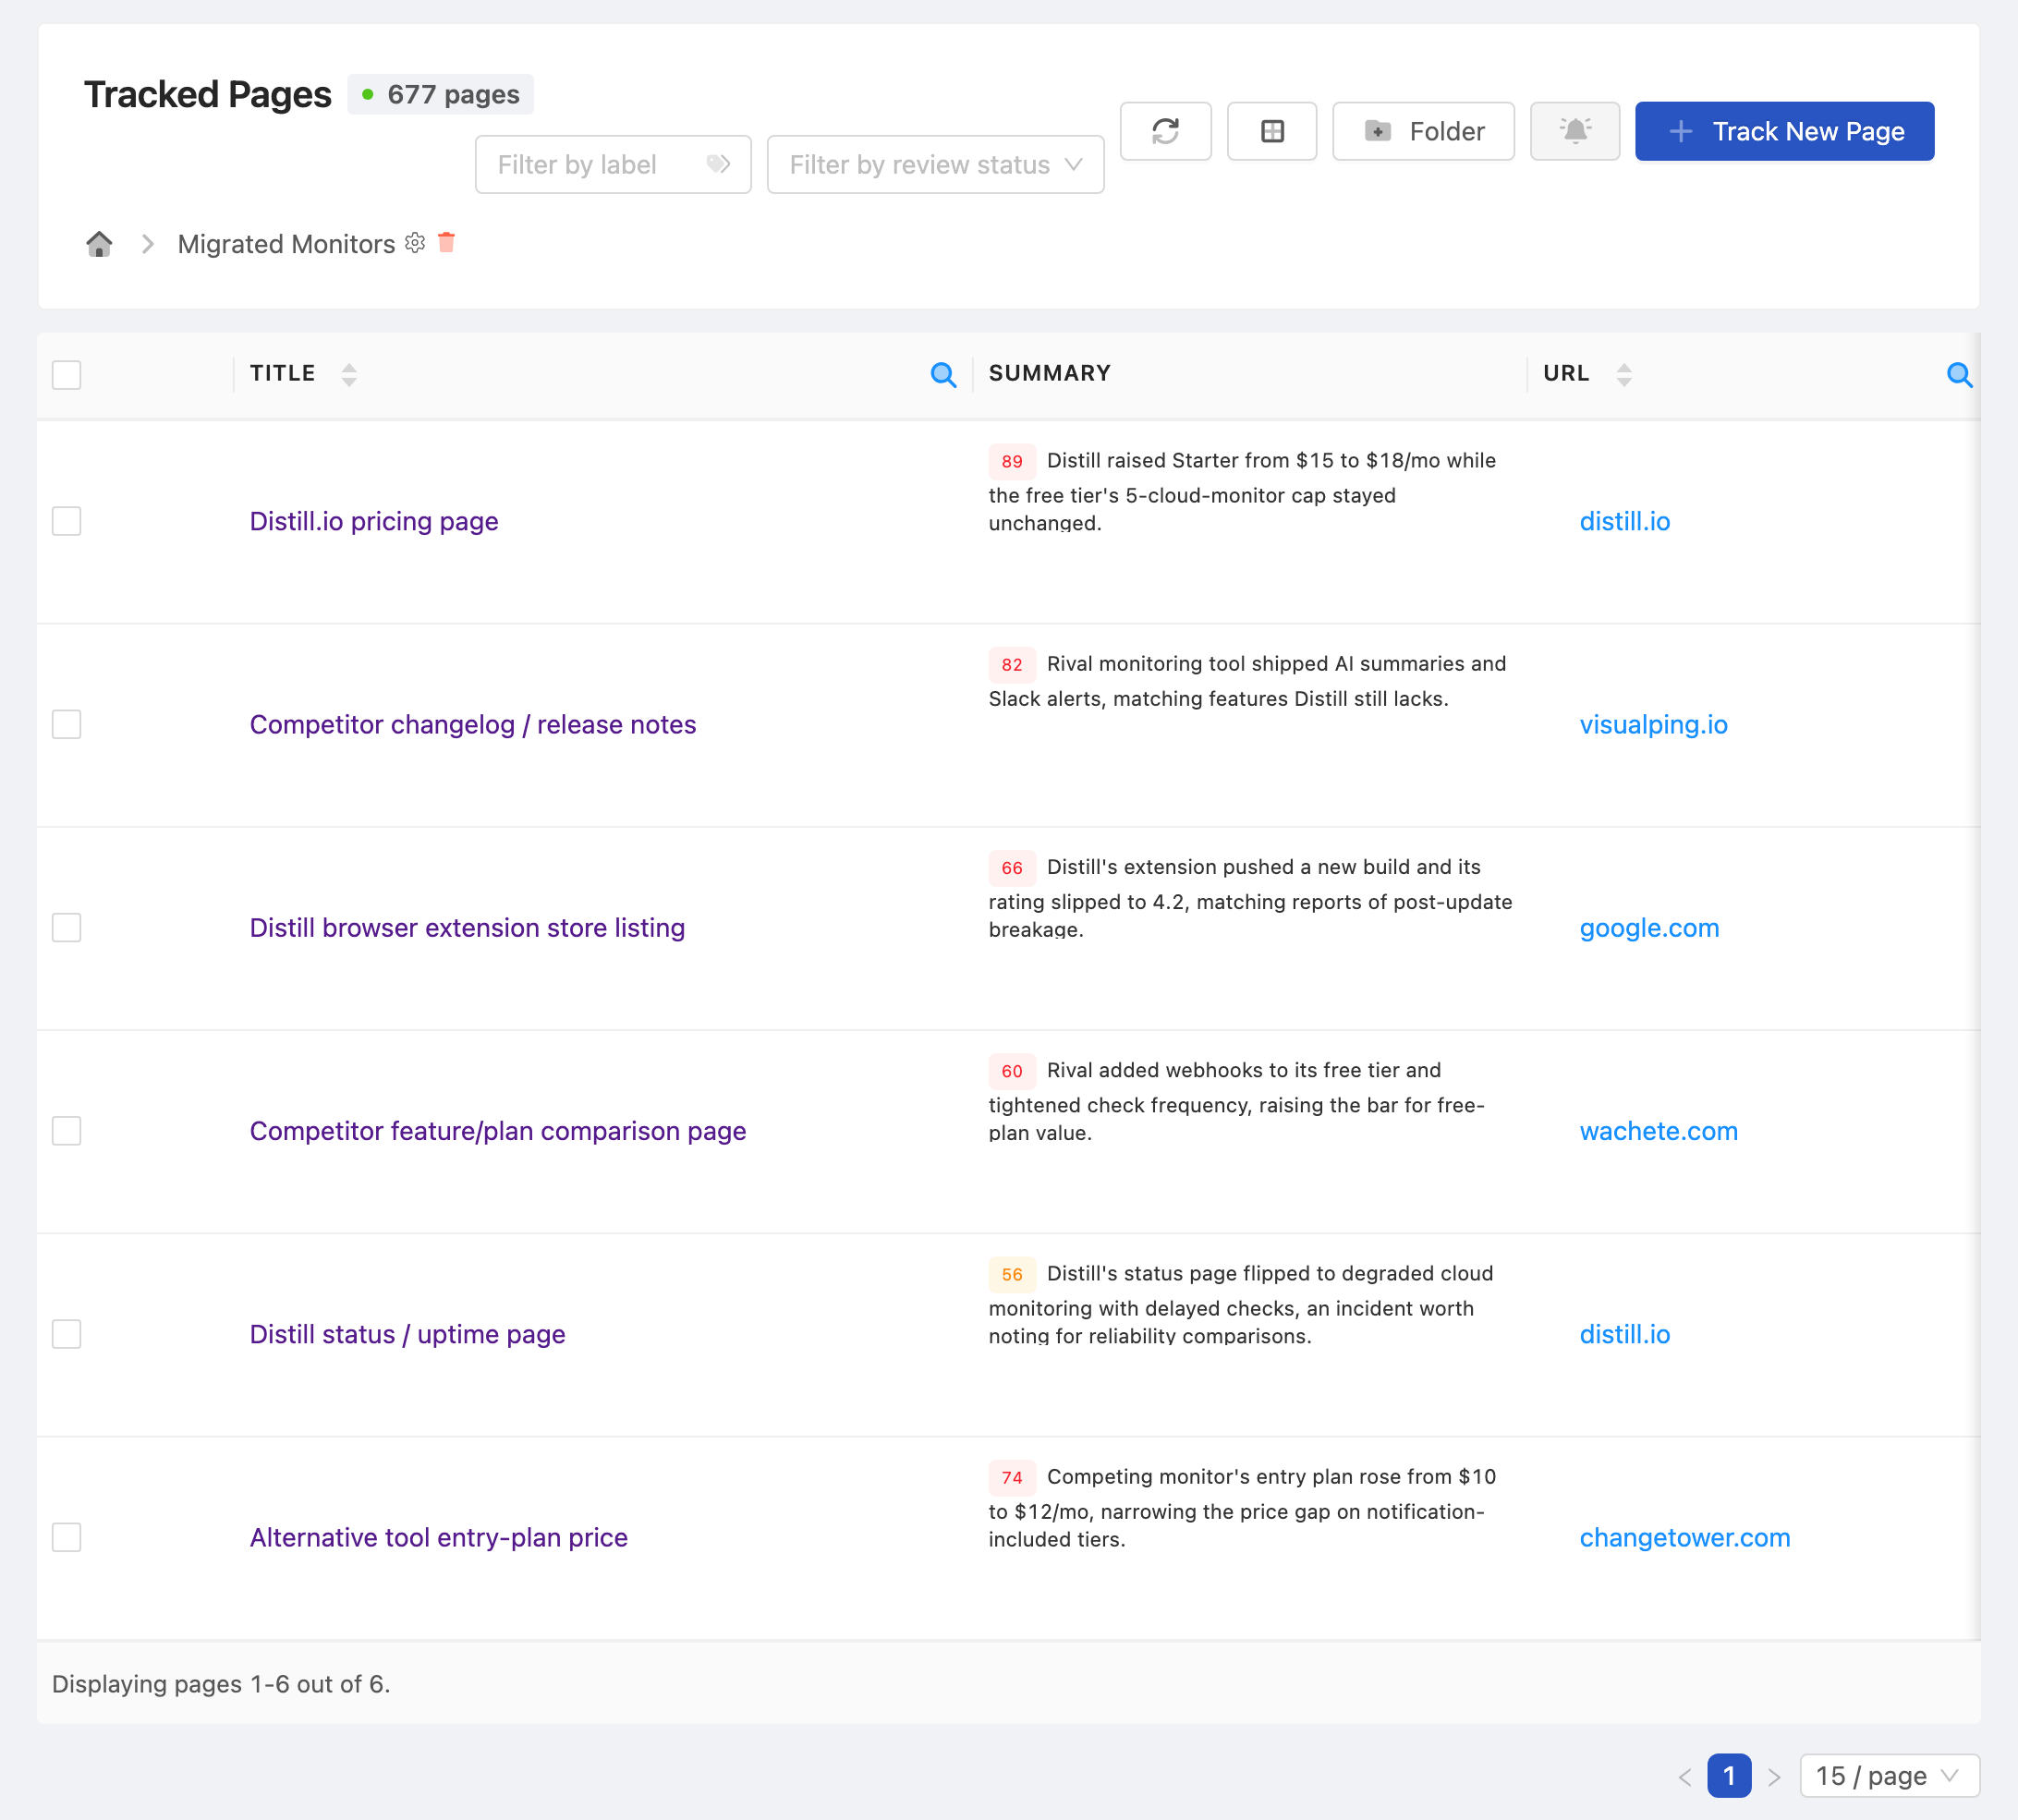This screenshot has width=2018, height=1820.
Task: Open the alerts bell button
Action: click(1574, 131)
